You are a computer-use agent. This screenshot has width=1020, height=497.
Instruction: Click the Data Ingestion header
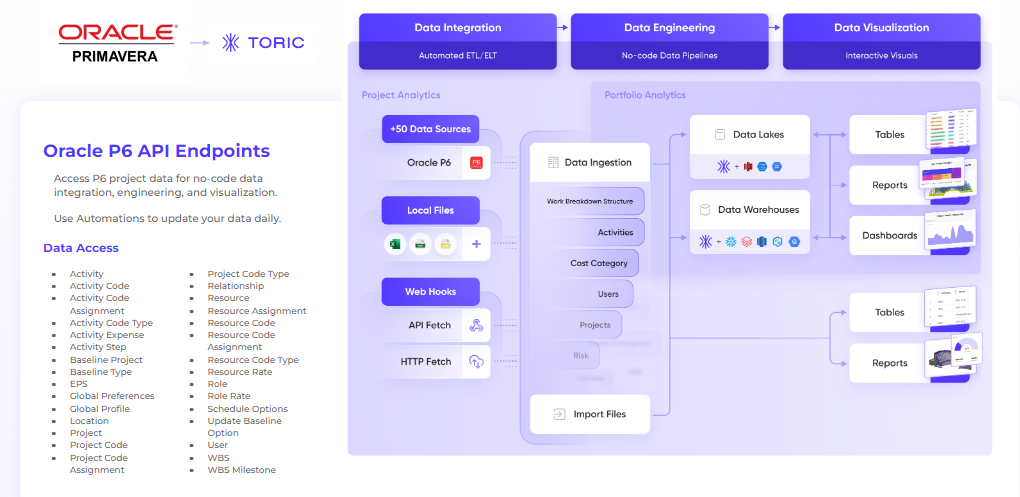(590, 163)
